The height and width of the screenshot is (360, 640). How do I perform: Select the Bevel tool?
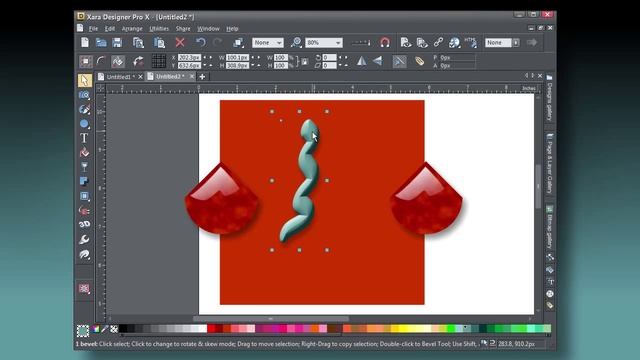[x=84, y=196]
